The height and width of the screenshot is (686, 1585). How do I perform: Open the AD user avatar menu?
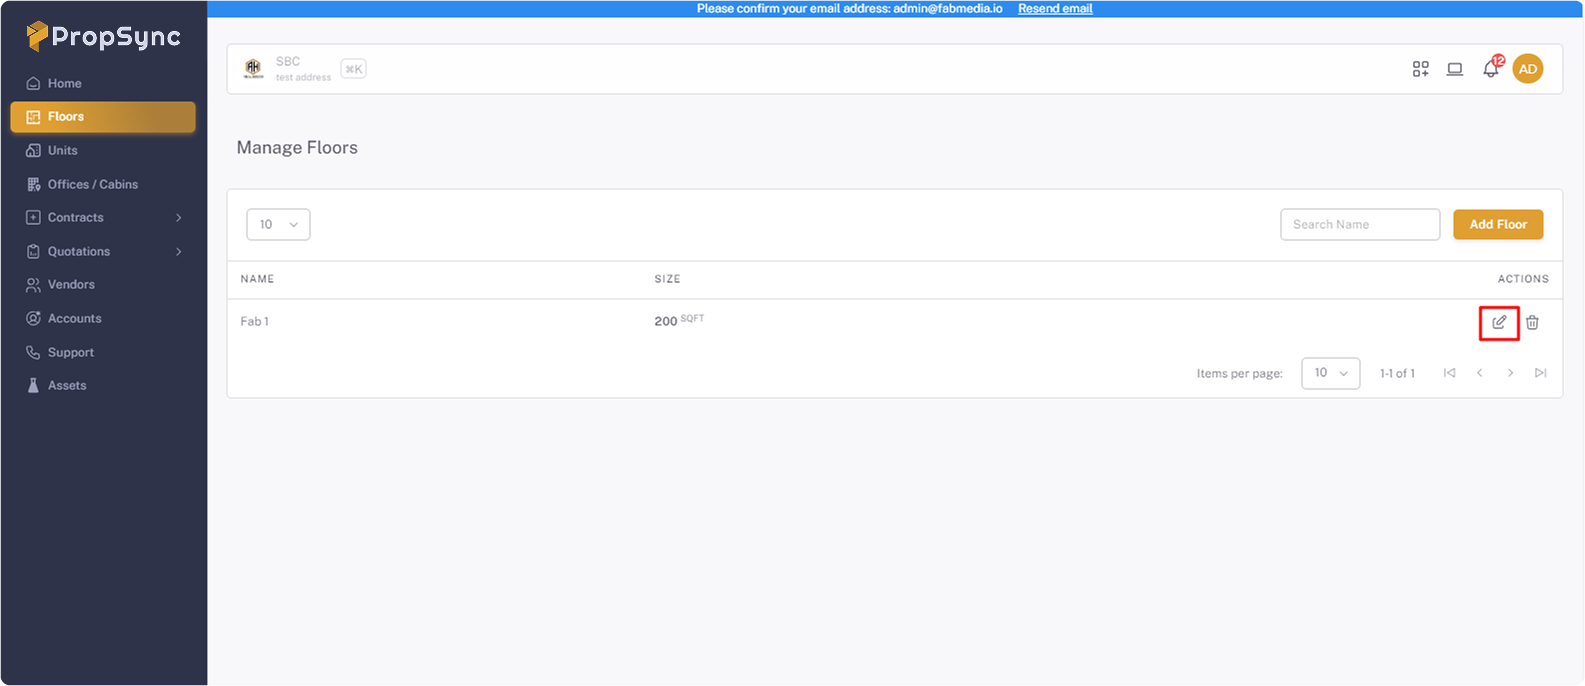click(x=1528, y=69)
